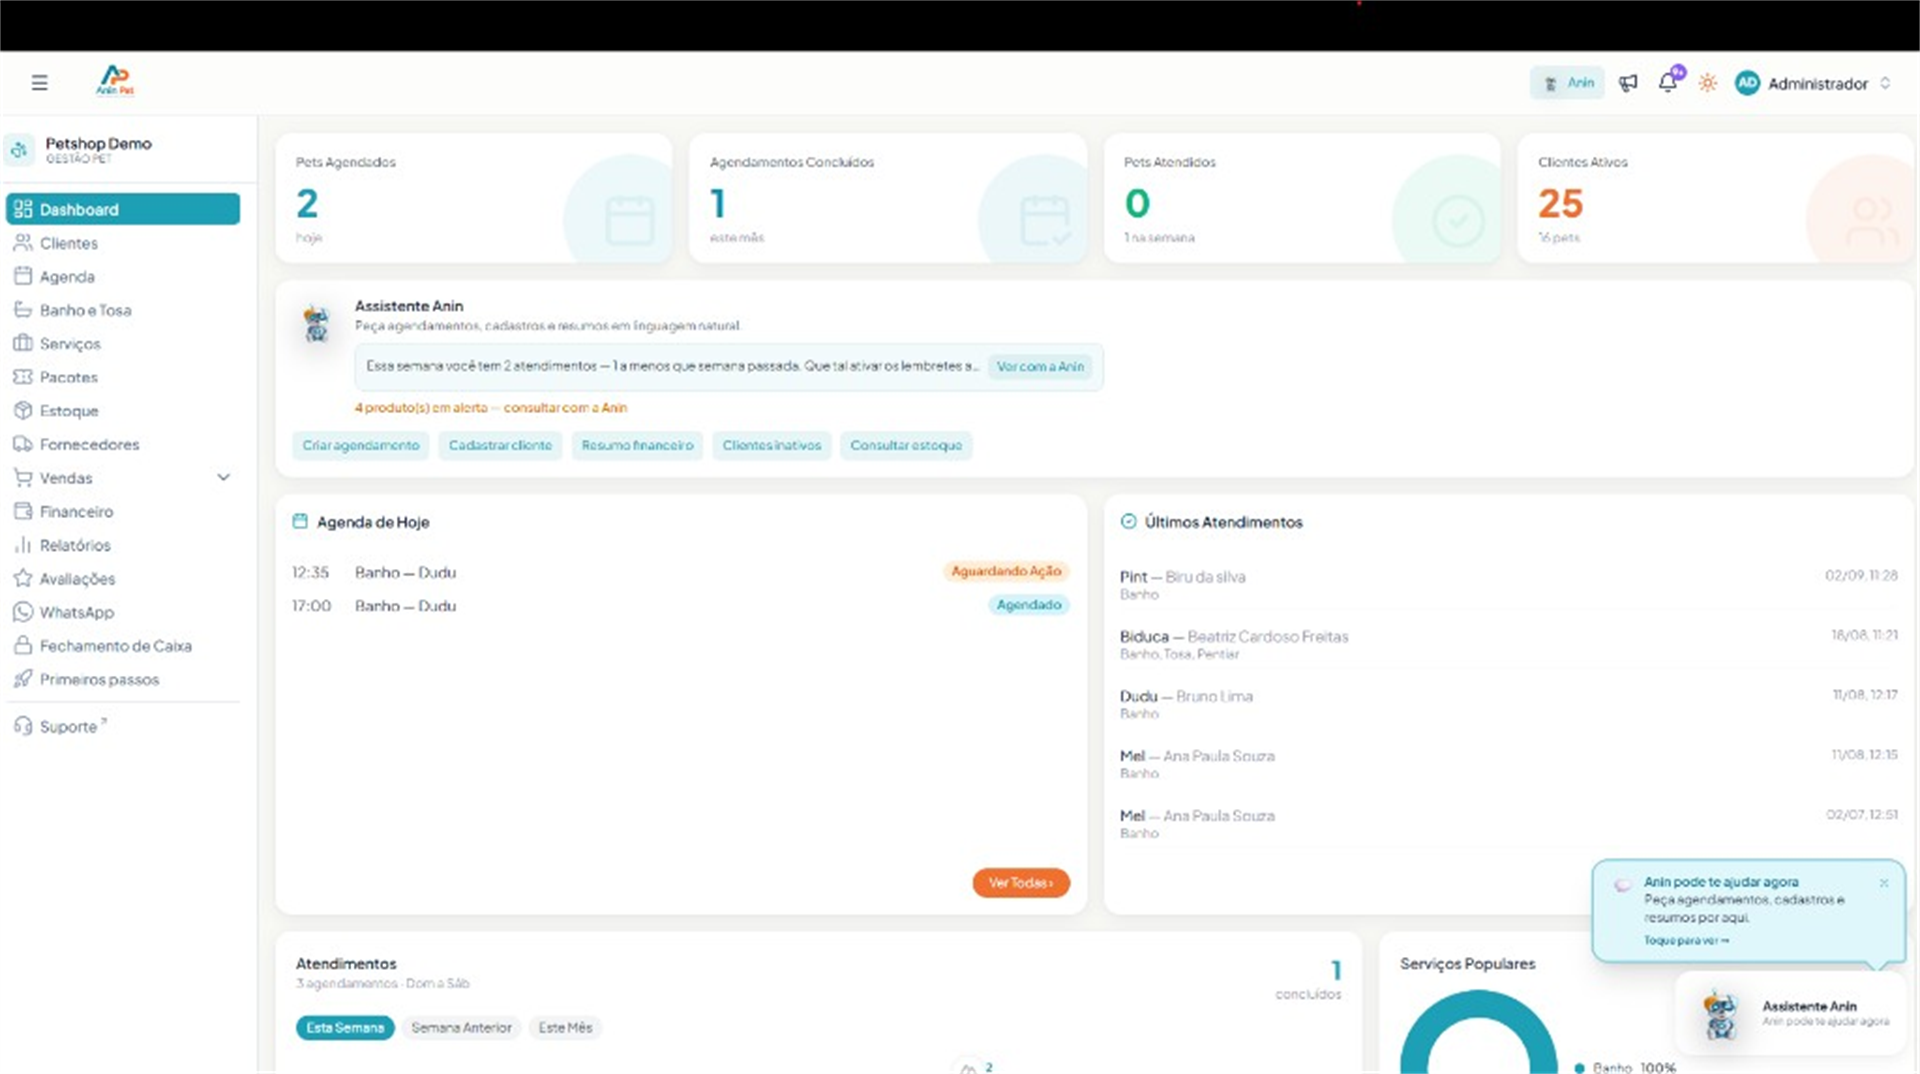This screenshot has width=1920, height=1074.
Task: Open Pint — Biru da silva entry
Action: coord(1508,585)
